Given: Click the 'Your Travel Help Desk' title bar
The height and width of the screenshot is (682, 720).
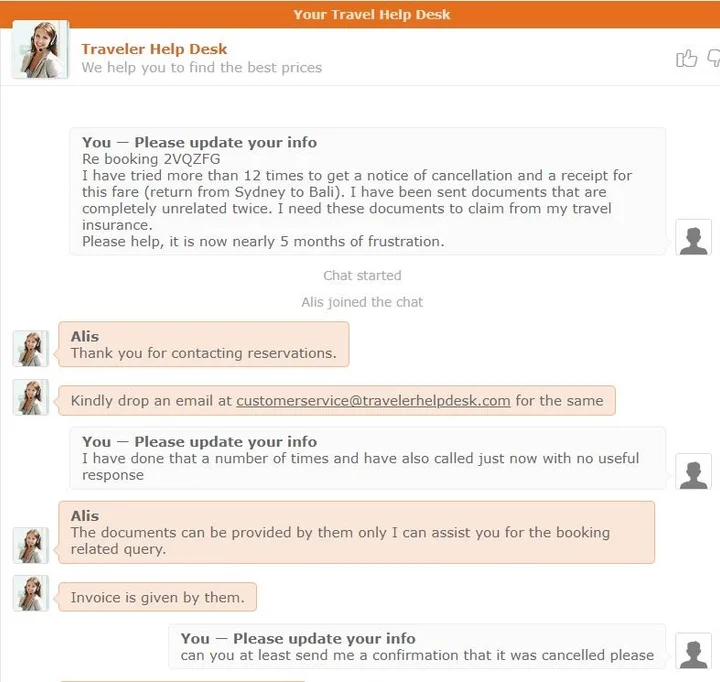Looking at the screenshot, I should [x=360, y=14].
